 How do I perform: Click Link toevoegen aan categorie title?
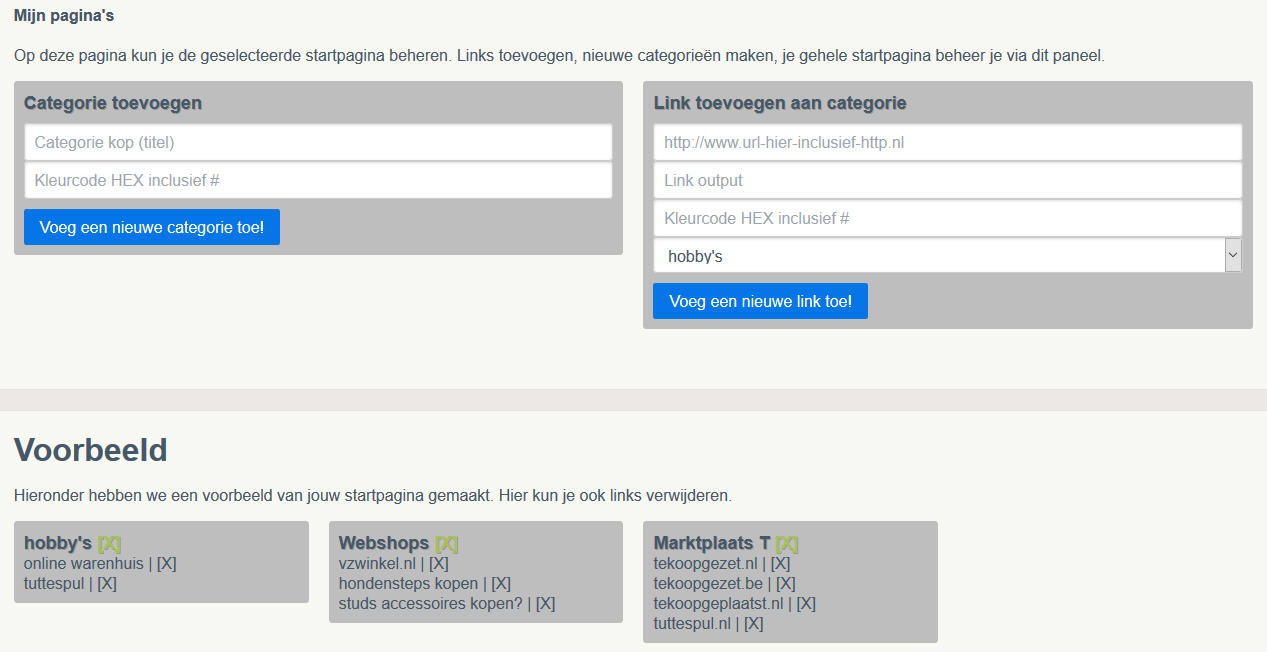tap(780, 103)
